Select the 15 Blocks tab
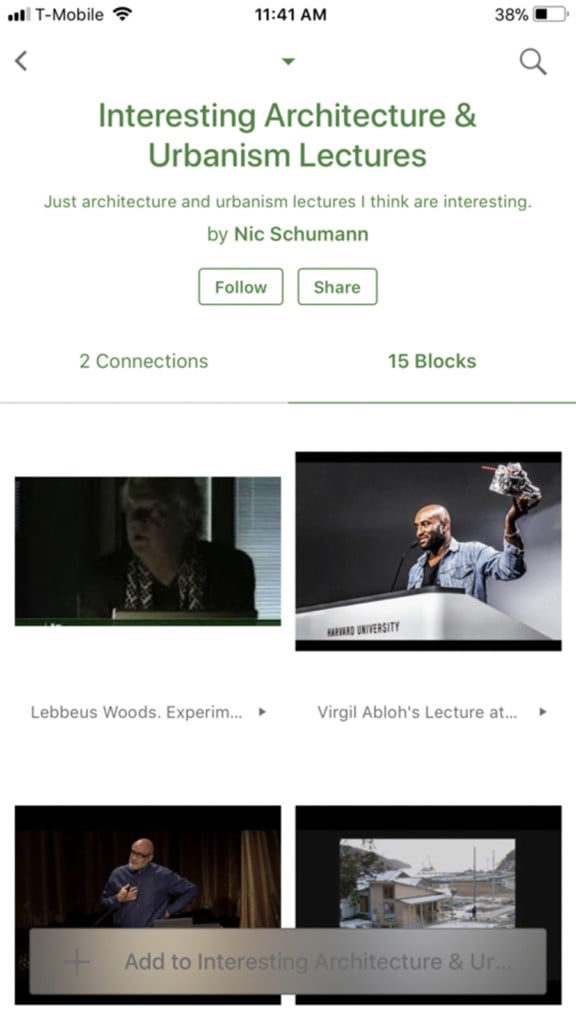This screenshot has height=1024, width=576. click(432, 361)
